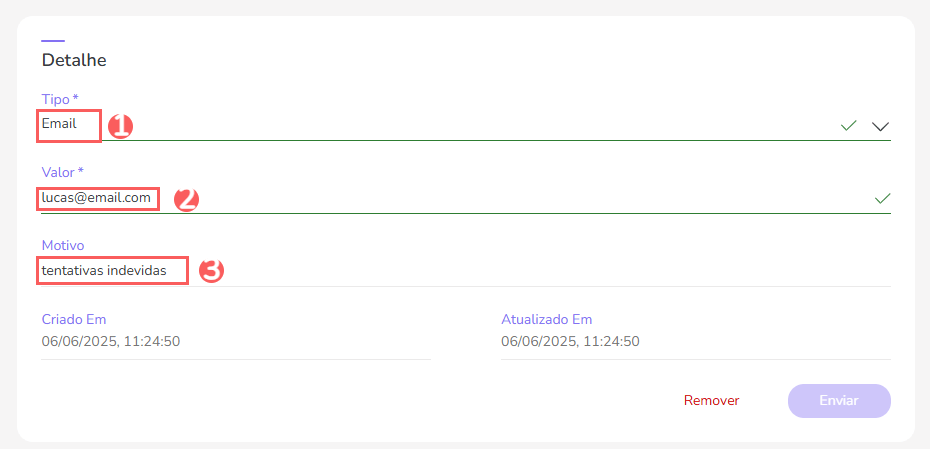Click the red number 1 badge
Image resolution: width=930 pixels, height=449 pixels.
pyautogui.click(x=120, y=126)
